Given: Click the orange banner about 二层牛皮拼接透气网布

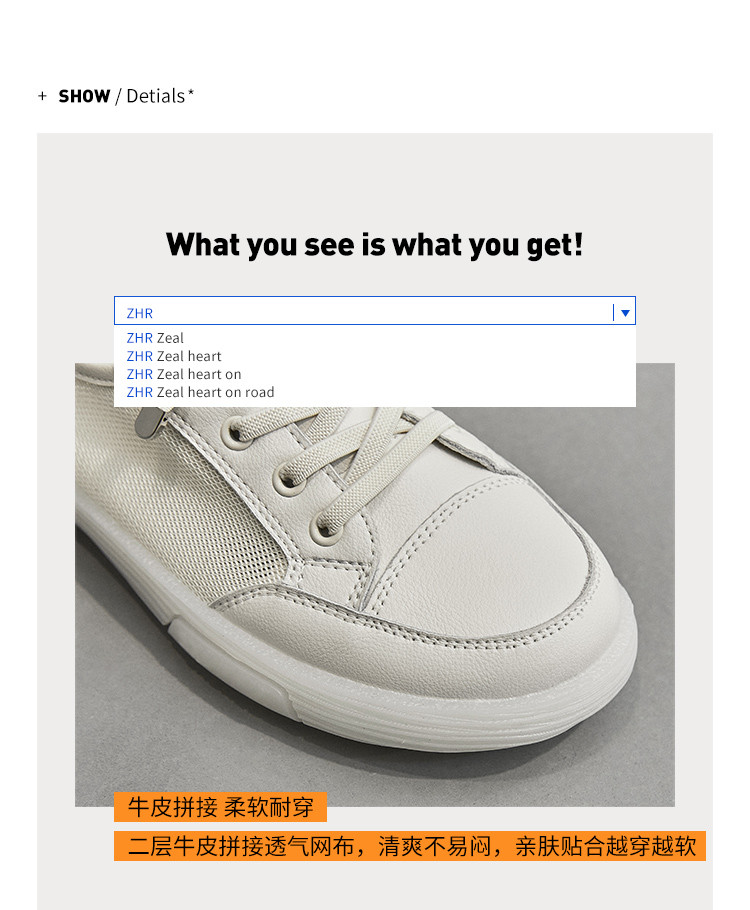Looking at the screenshot, I should (410, 846).
